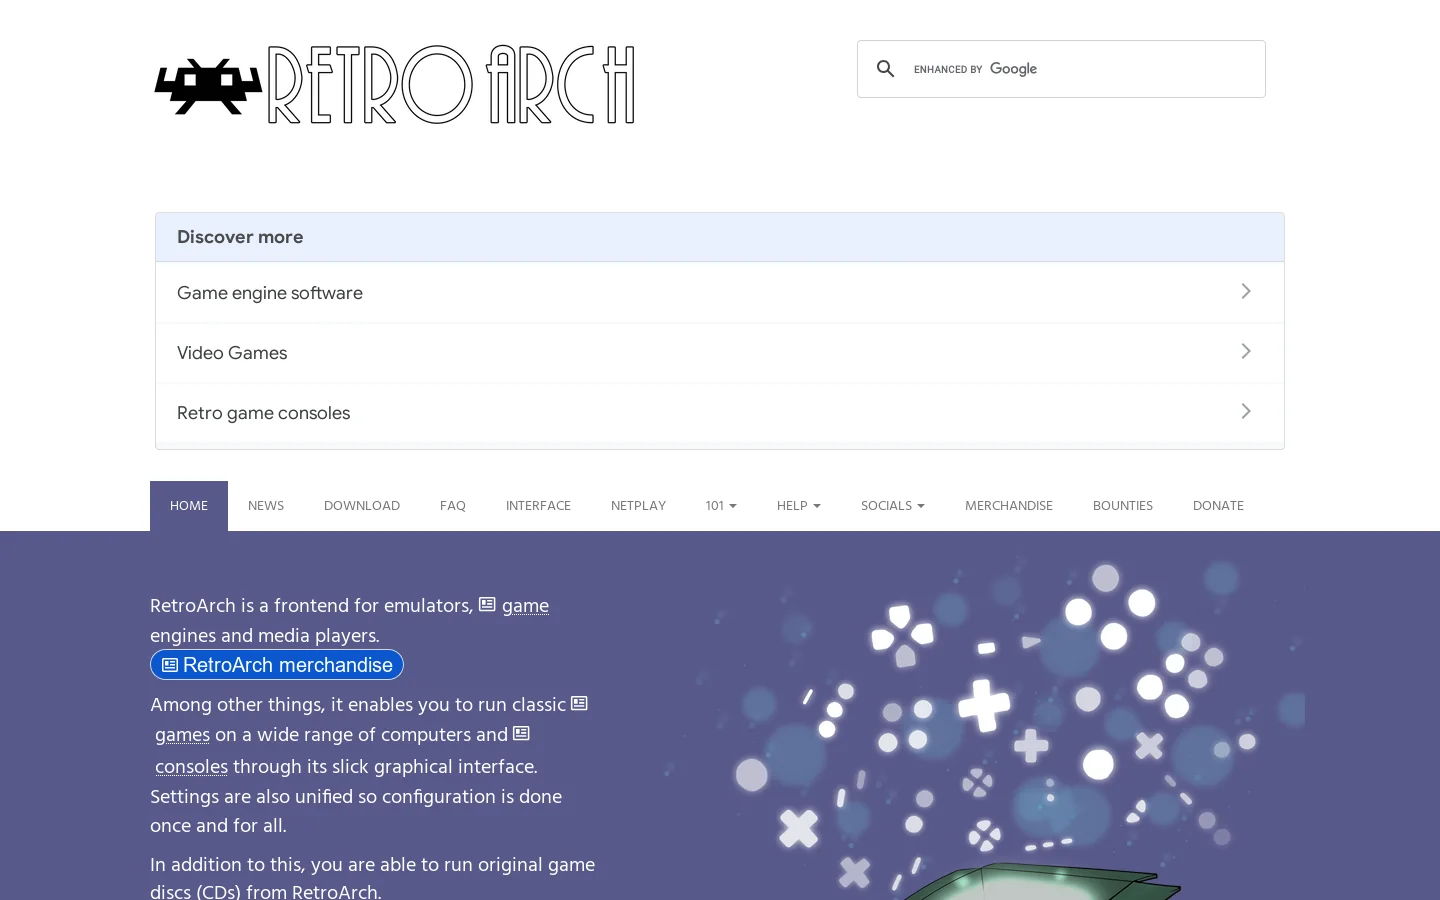Open the Socials dropdown menu
The height and width of the screenshot is (900, 1440).
coord(893,506)
